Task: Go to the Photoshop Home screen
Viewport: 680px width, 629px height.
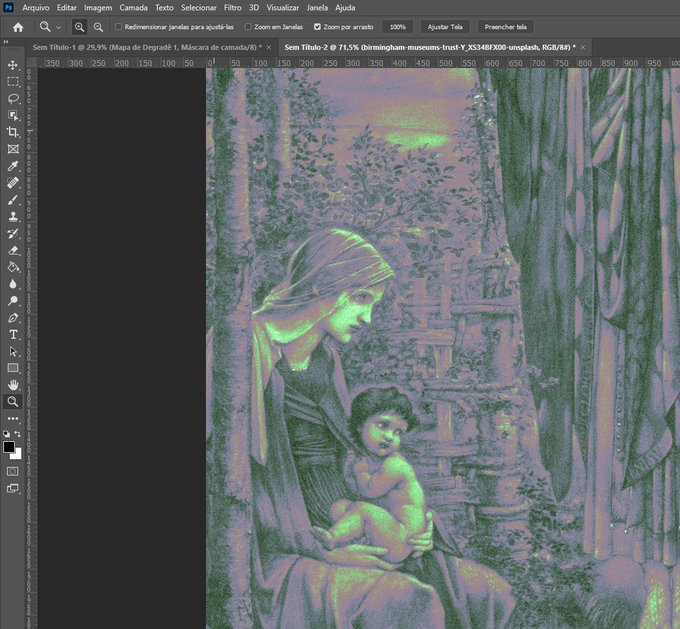Action: click(18, 27)
